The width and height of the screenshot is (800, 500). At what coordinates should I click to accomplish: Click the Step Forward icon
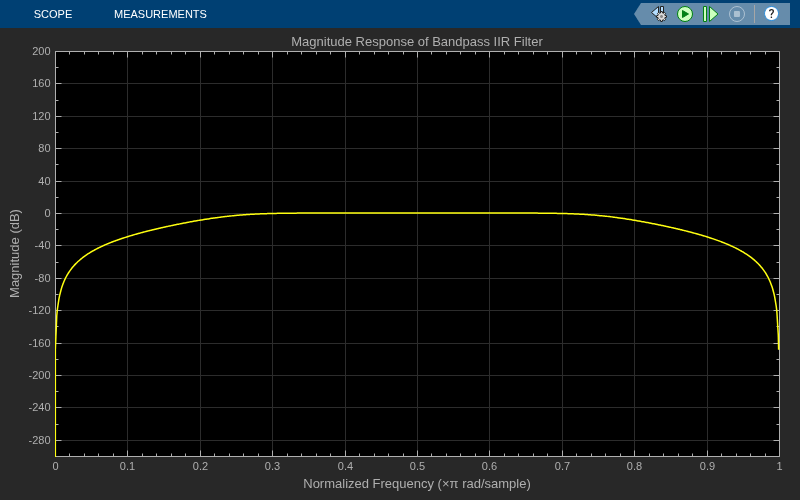point(710,14)
